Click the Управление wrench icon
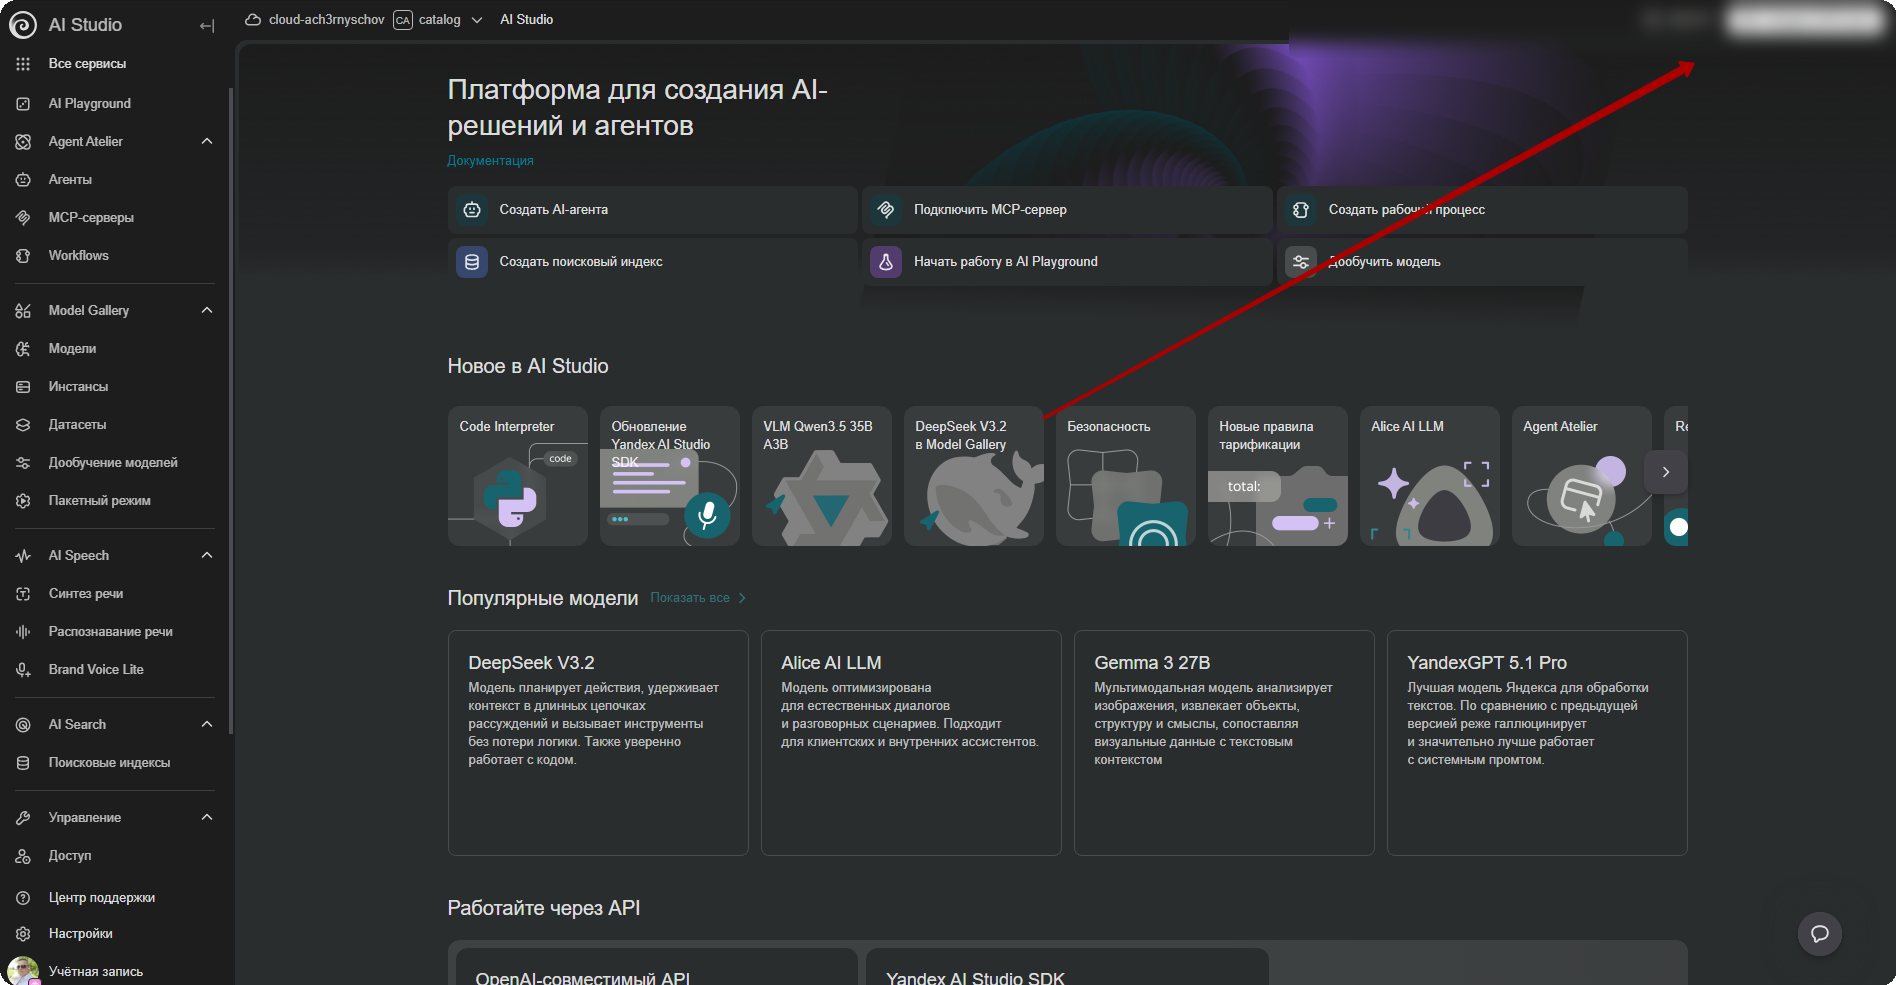This screenshot has height=985, width=1896. click(x=23, y=818)
